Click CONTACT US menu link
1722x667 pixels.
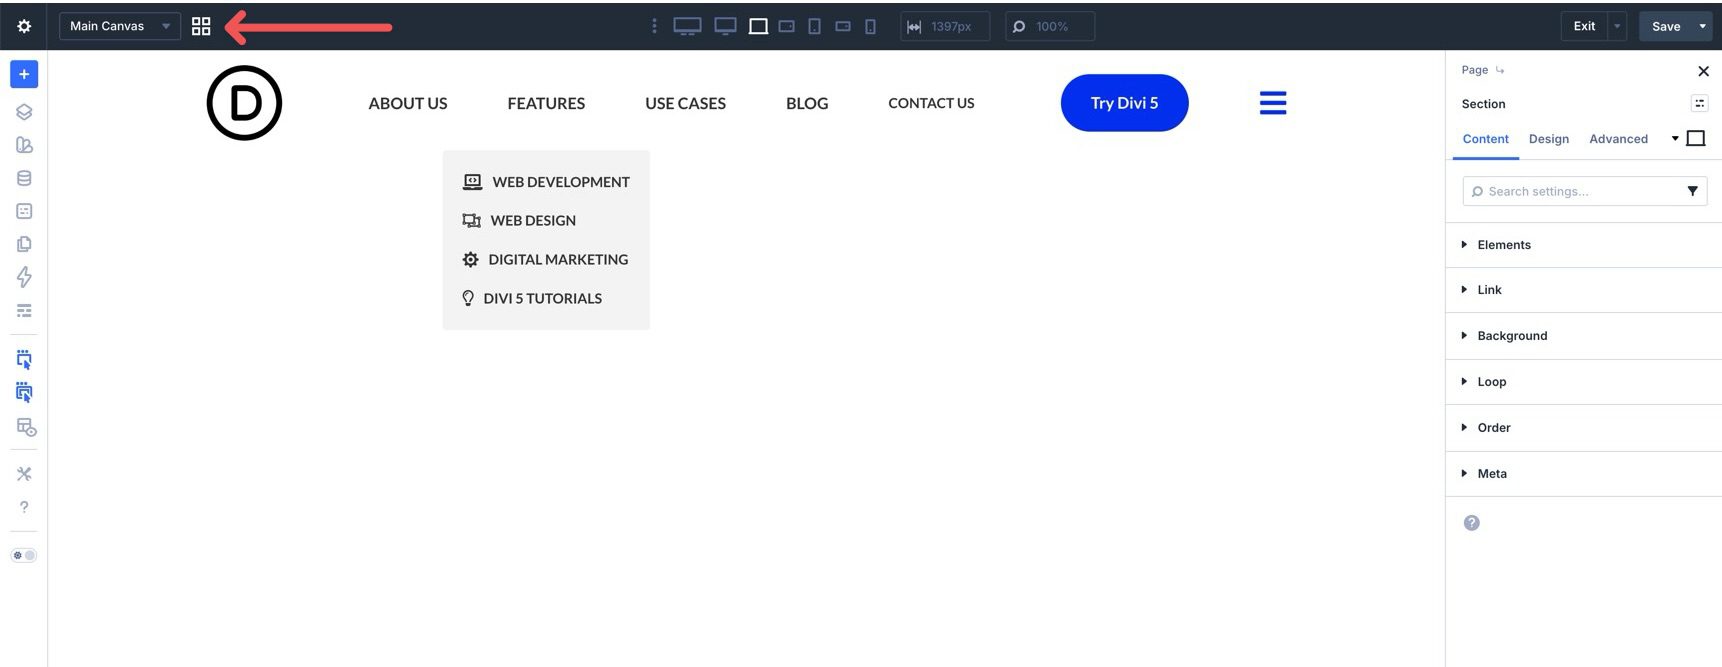[x=931, y=103]
